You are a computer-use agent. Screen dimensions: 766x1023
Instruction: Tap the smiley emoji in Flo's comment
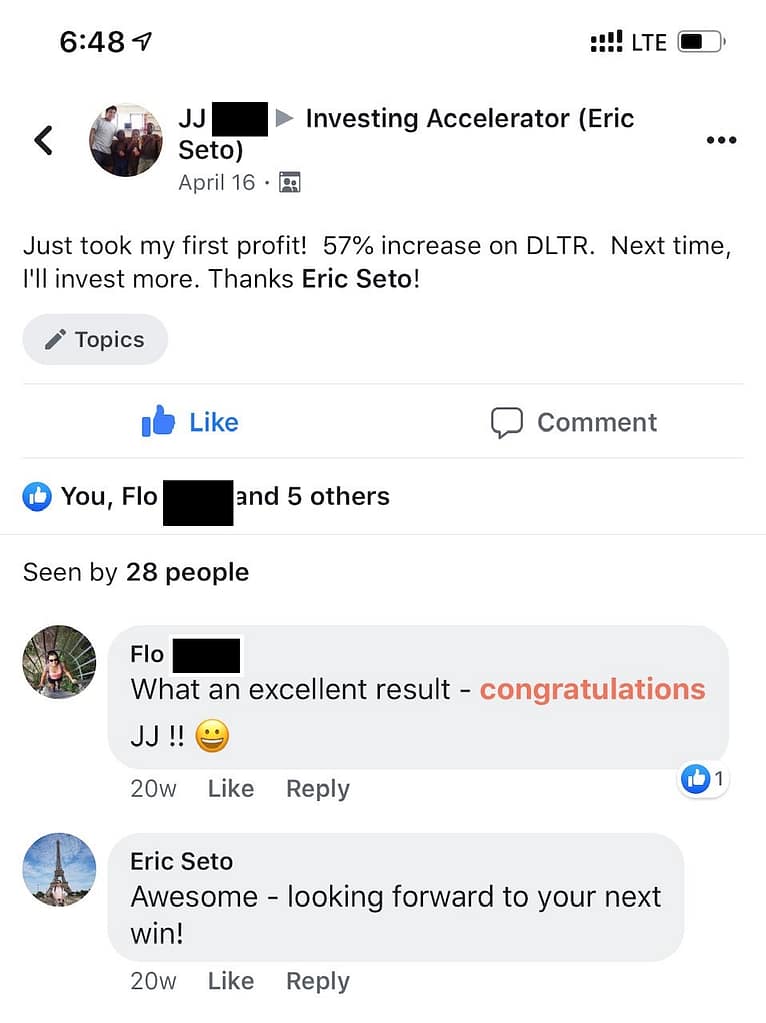tap(210, 733)
